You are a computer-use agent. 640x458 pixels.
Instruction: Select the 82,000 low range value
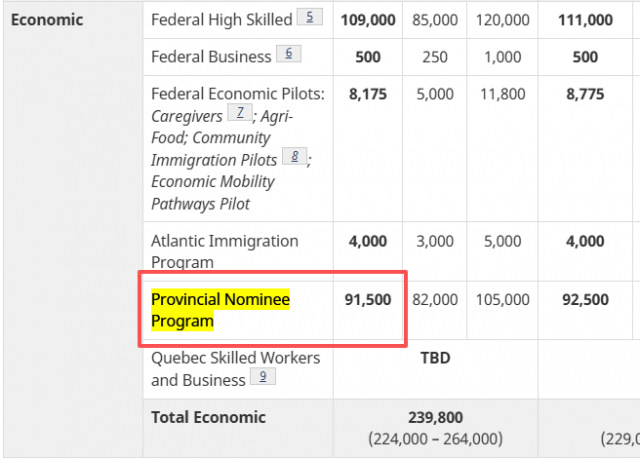(x=435, y=299)
